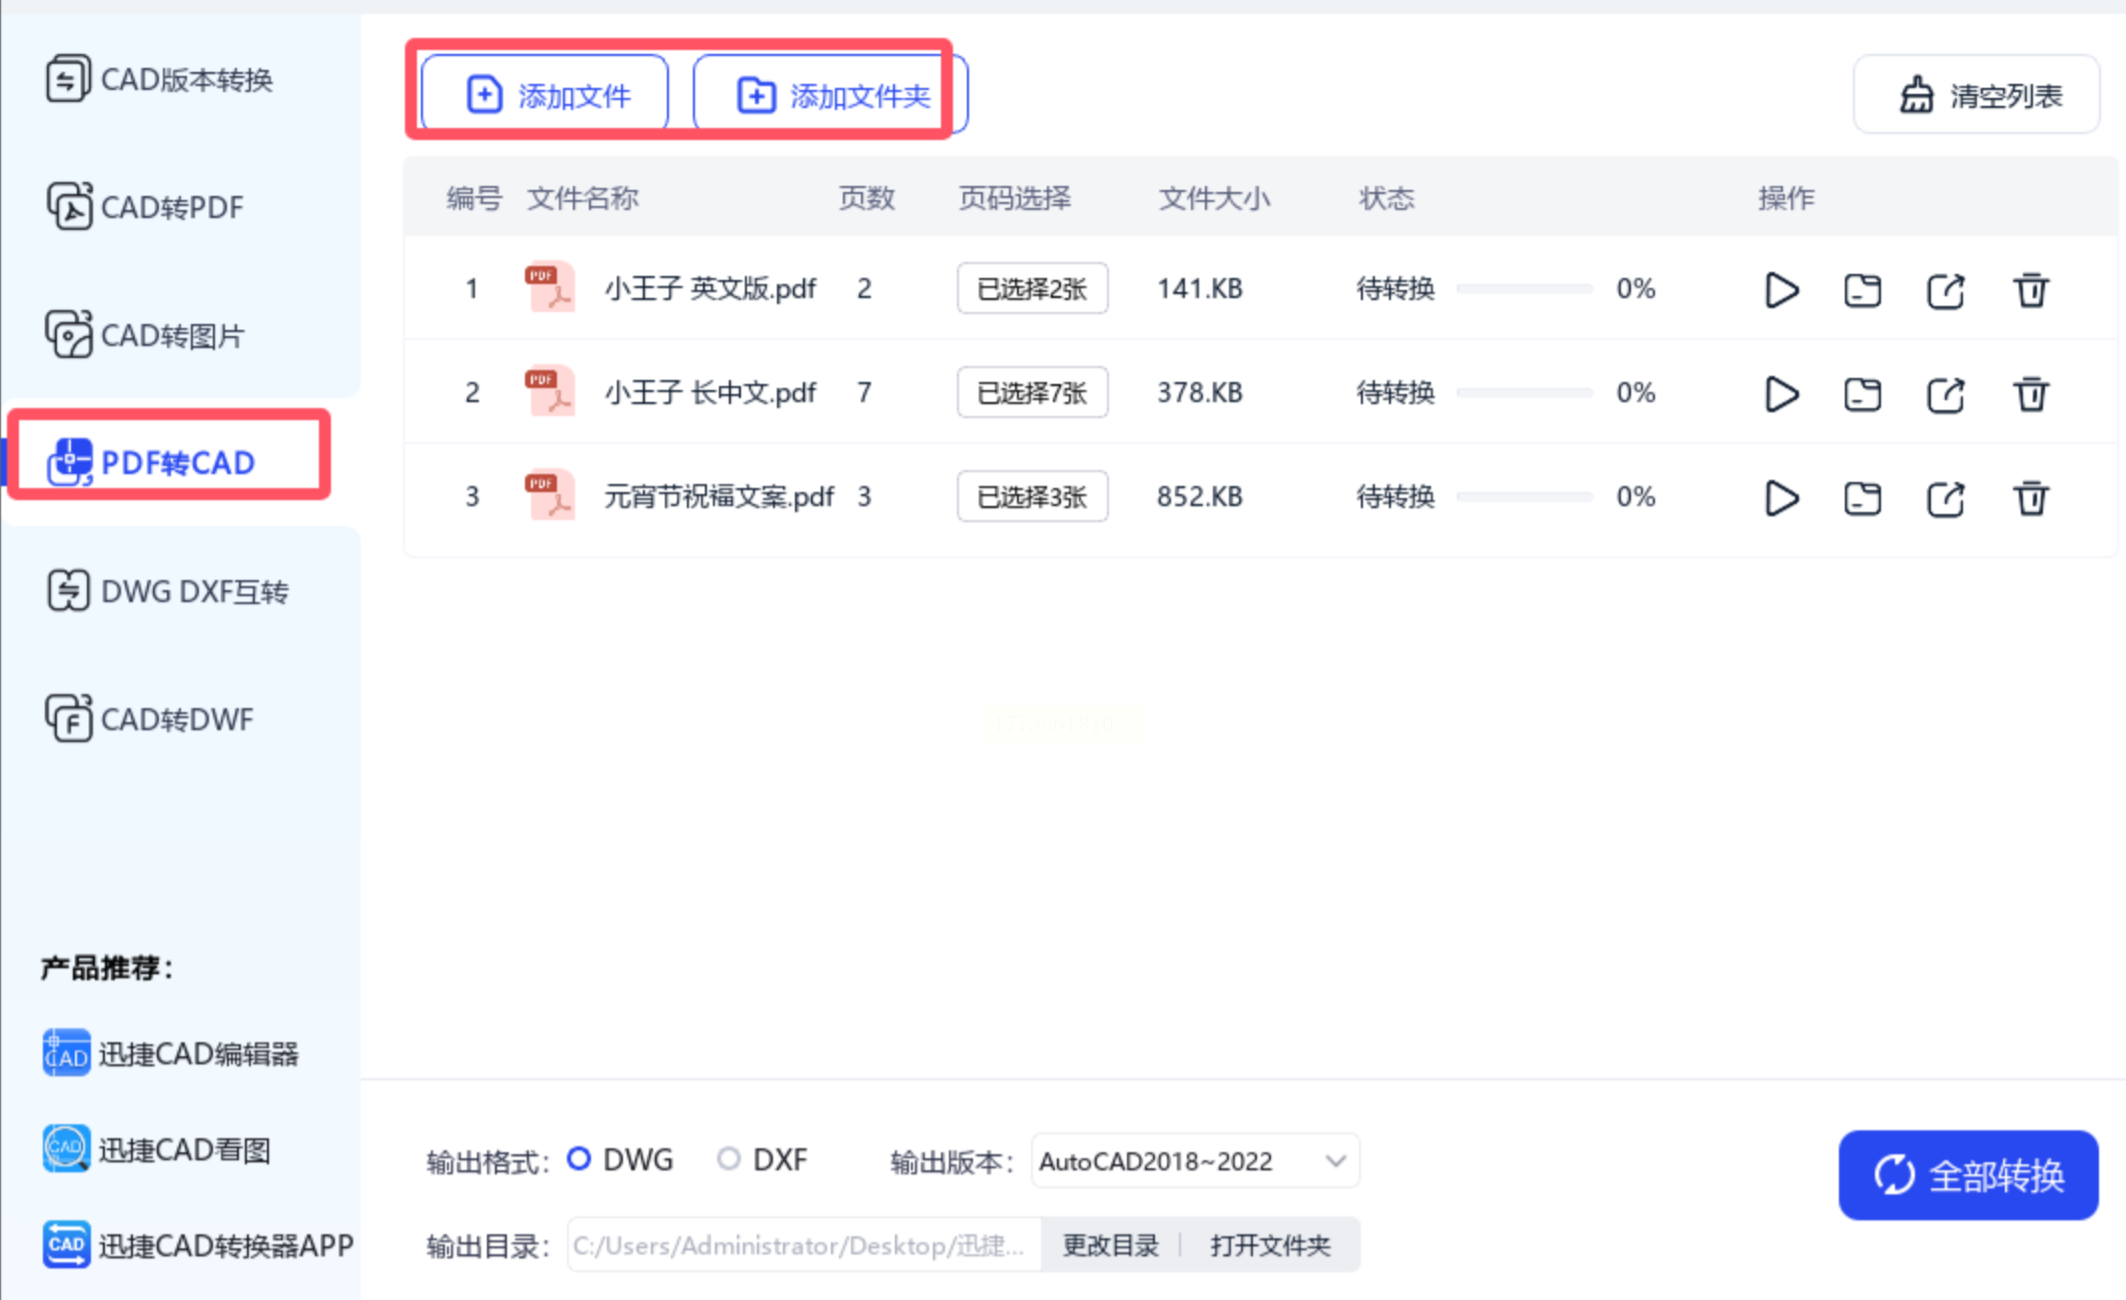Open 迅捷CAD看图 product icon
The width and height of the screenshot is (2126, 1300).
(67, 1148)
